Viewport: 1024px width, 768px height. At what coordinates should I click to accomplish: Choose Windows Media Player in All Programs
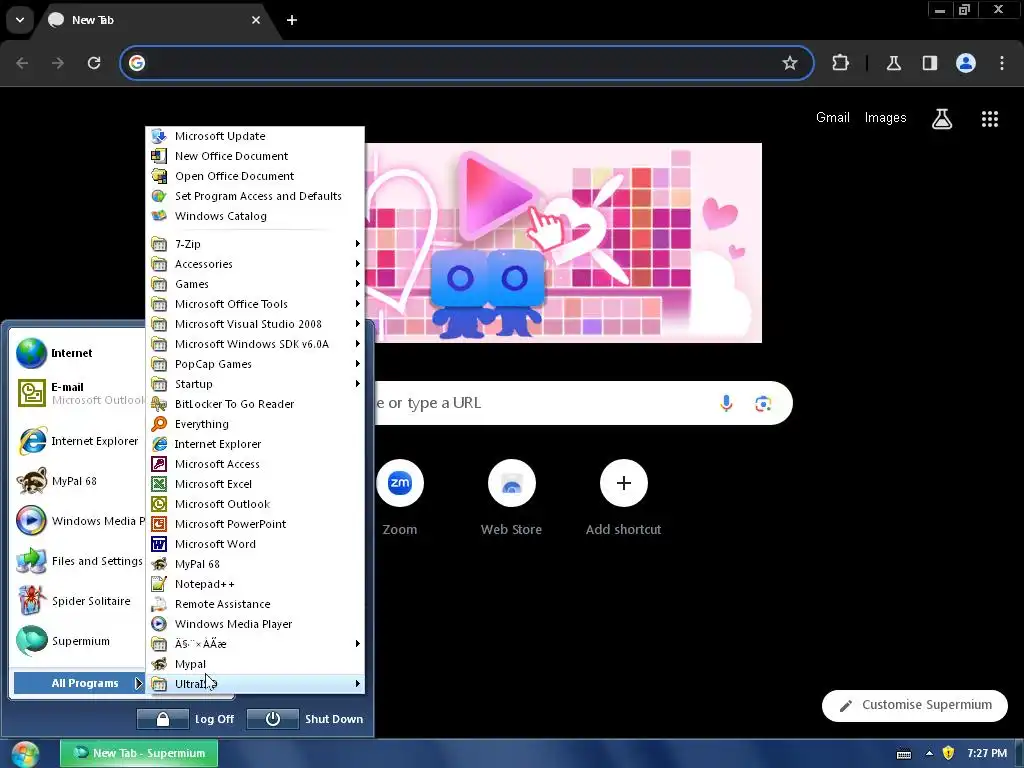coord(255,624)
